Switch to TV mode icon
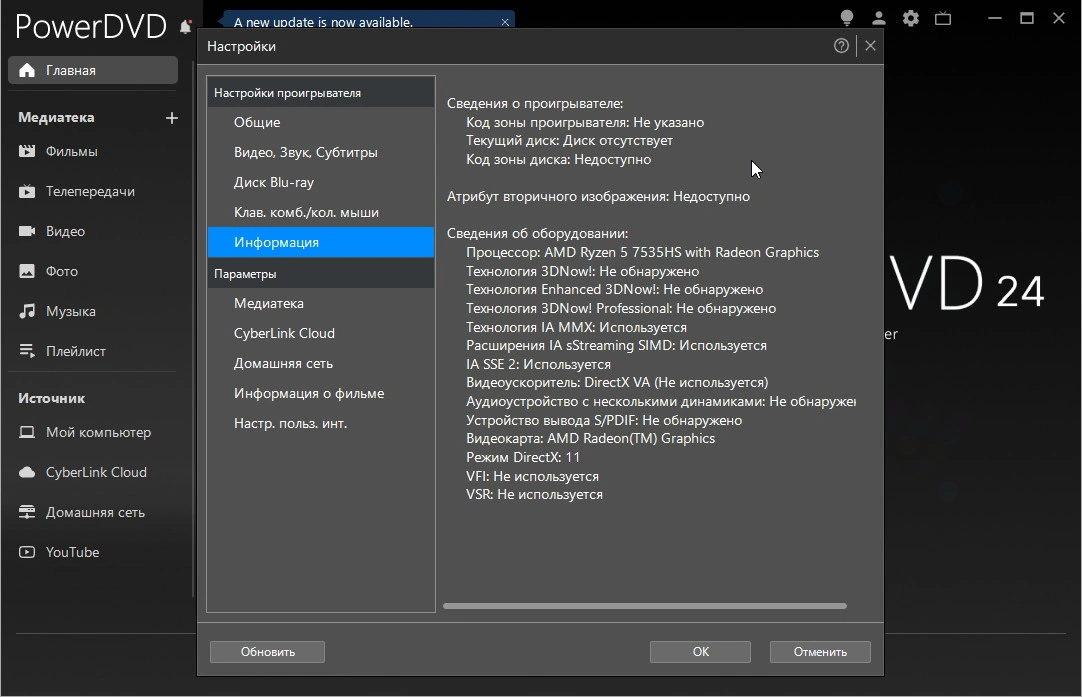The width and height of the screenshot is (1082, 697). pos(942,18)
